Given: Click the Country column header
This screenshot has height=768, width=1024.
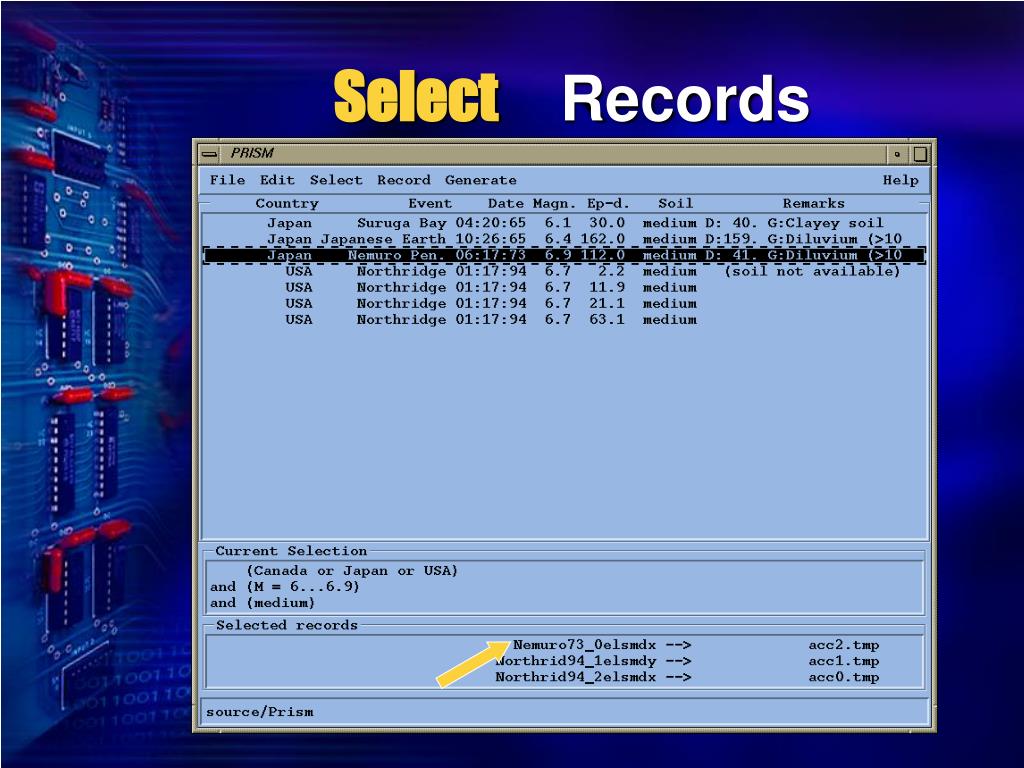Looking at the screenshot, I should click(x=287, y=203).
